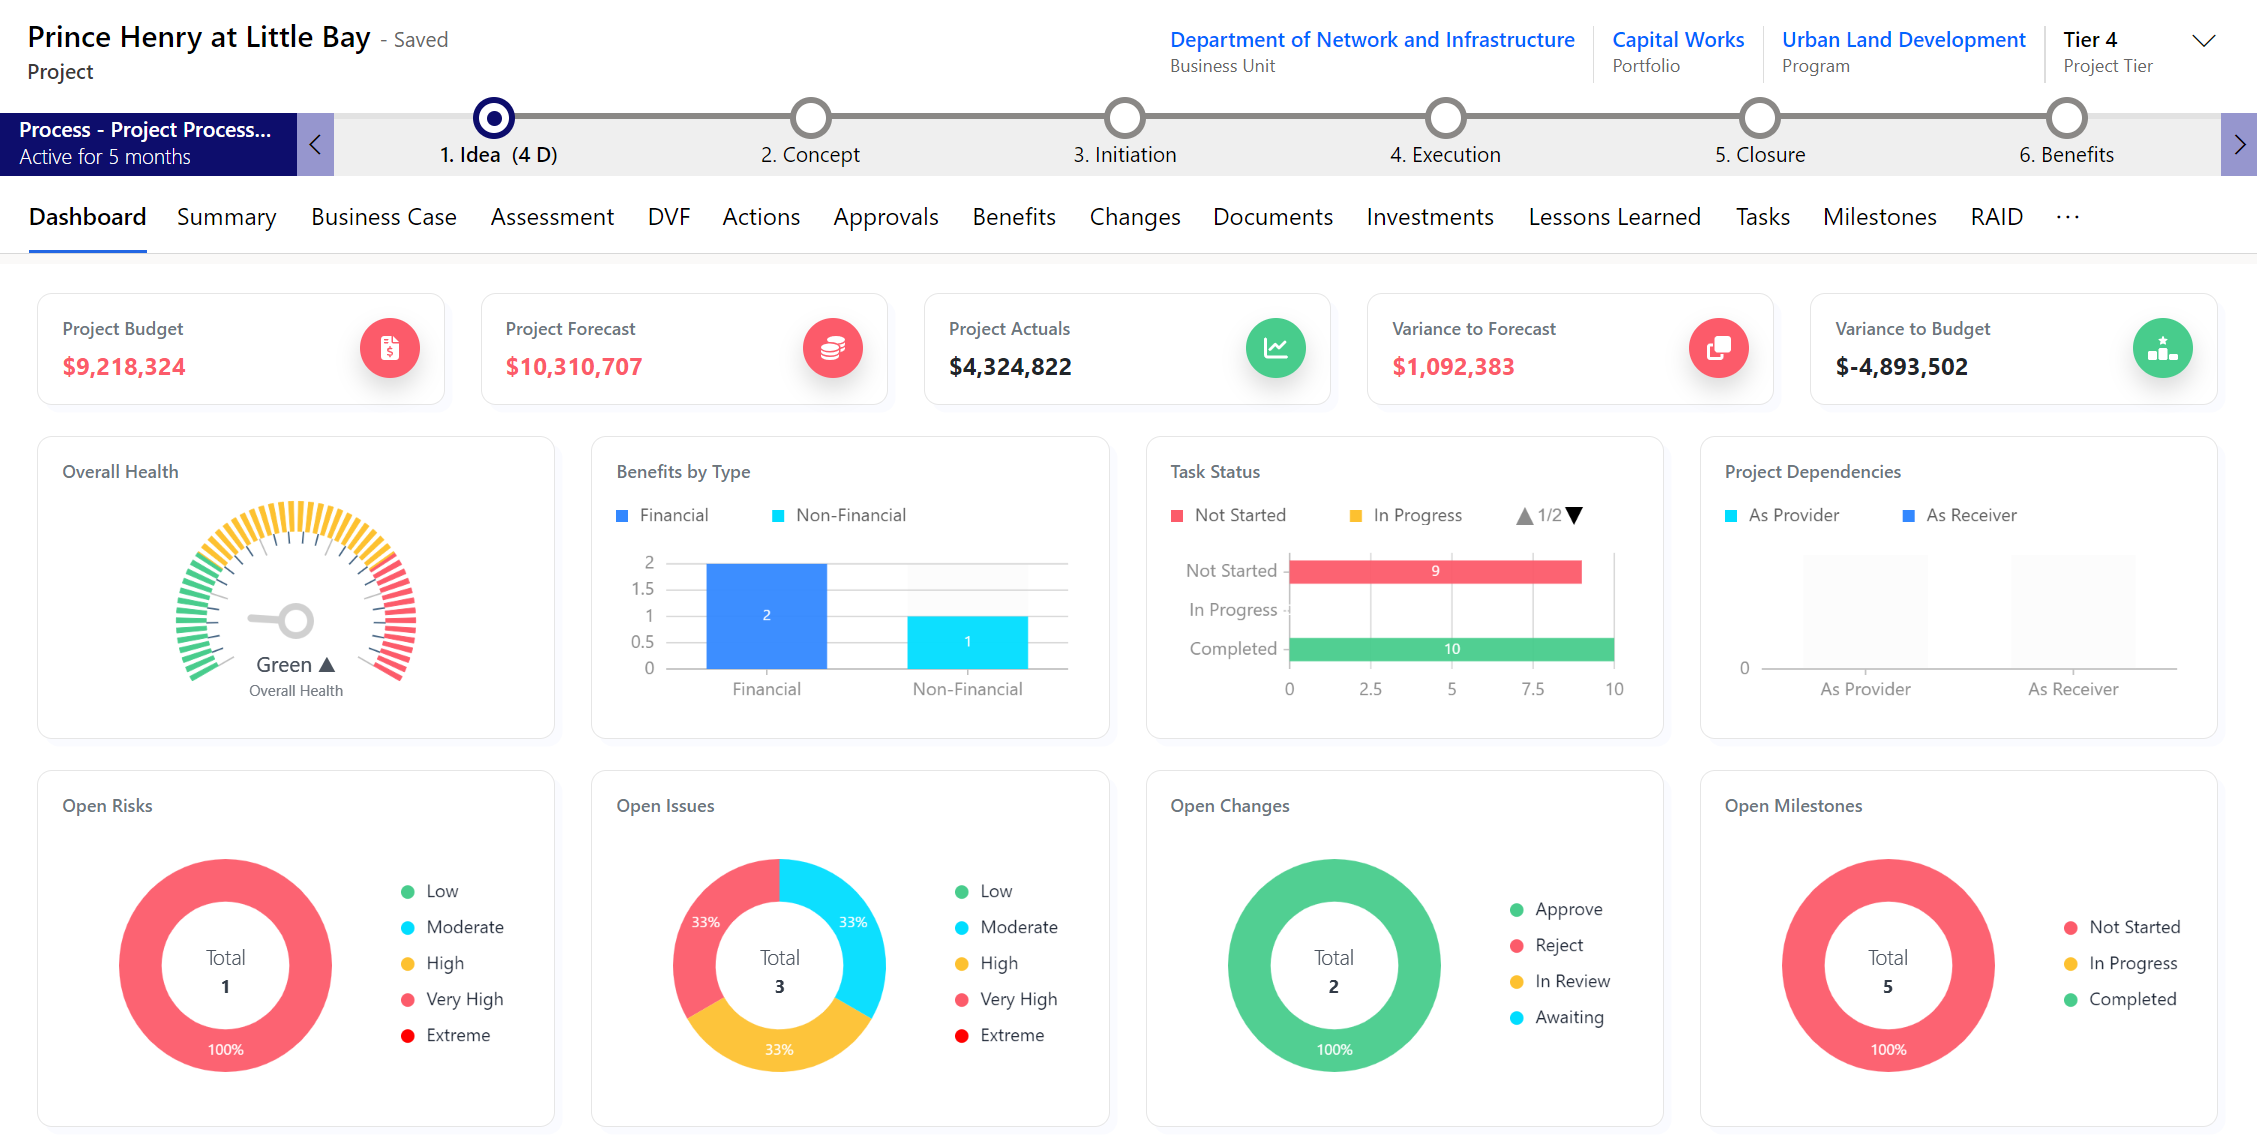Viewport: 2257px width, 1142px height.
Task: Open Department of Network and Infrastructure link
Action: 1372,40
